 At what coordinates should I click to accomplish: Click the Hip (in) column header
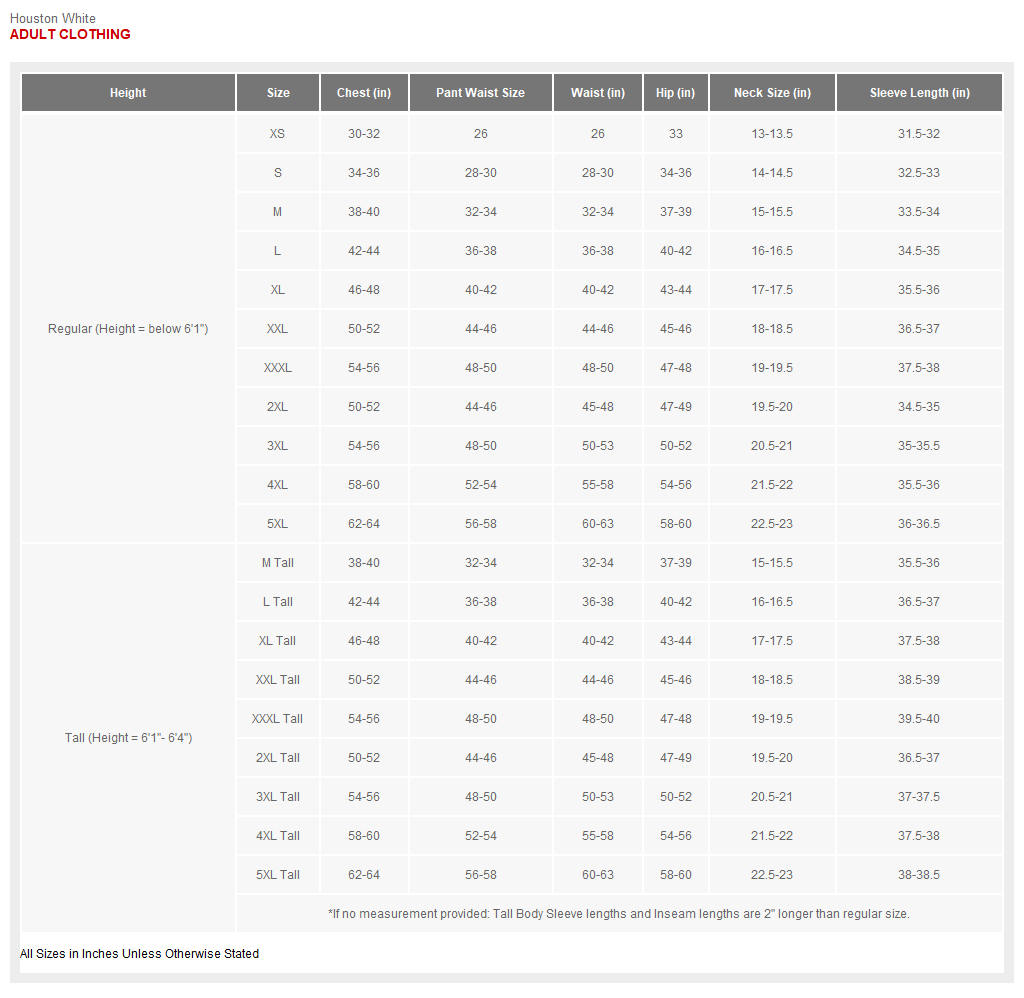(x=675, y=93)
